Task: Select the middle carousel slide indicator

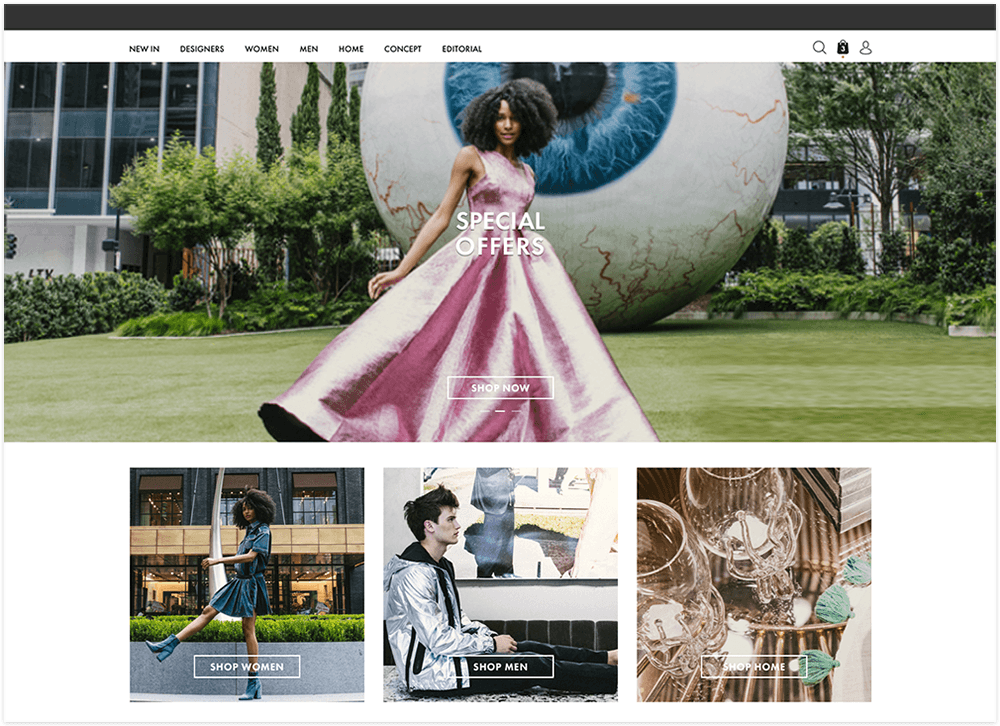Action: coord(501,411)
